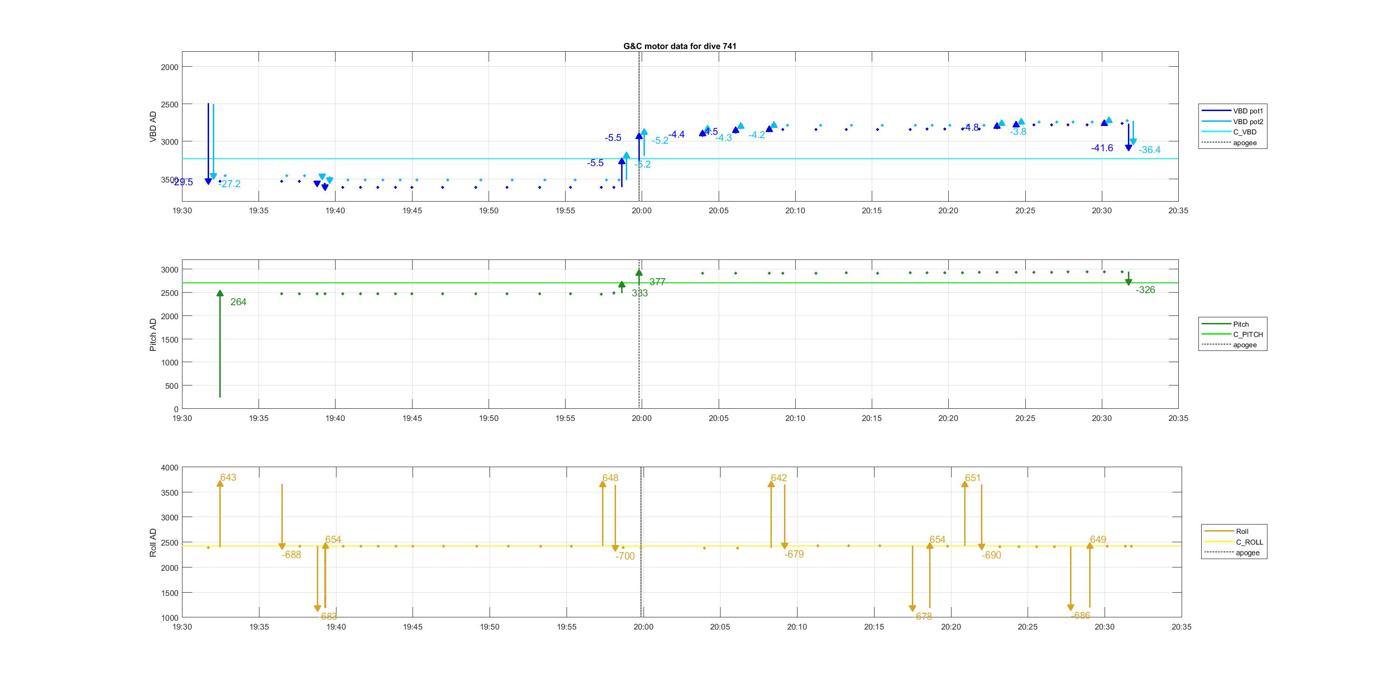This screenshot has width=1400, height=693.
Task: Click 20:30 time tick under Roll plot
Action: (x=1104, y=627)
